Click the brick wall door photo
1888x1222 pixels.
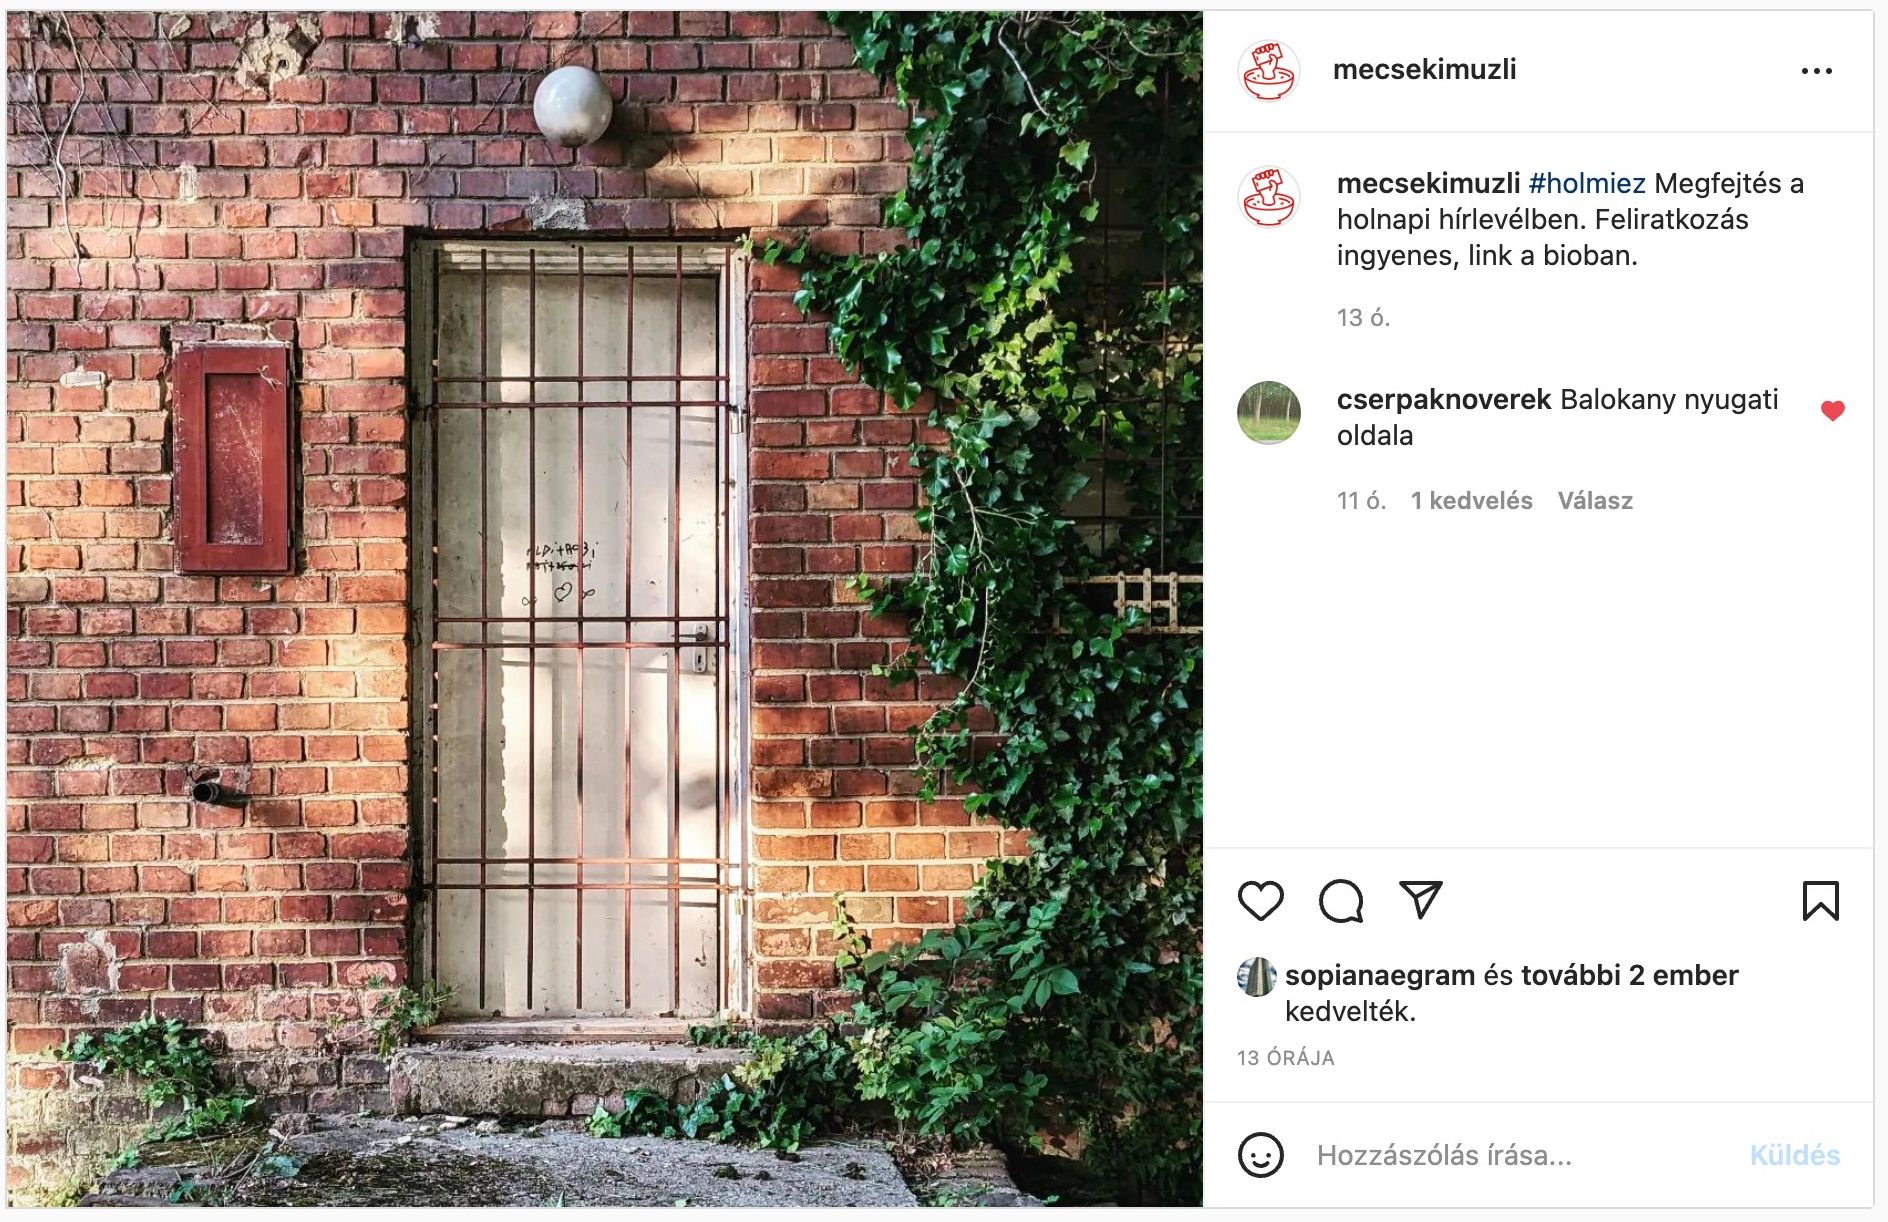click(605, 609)
